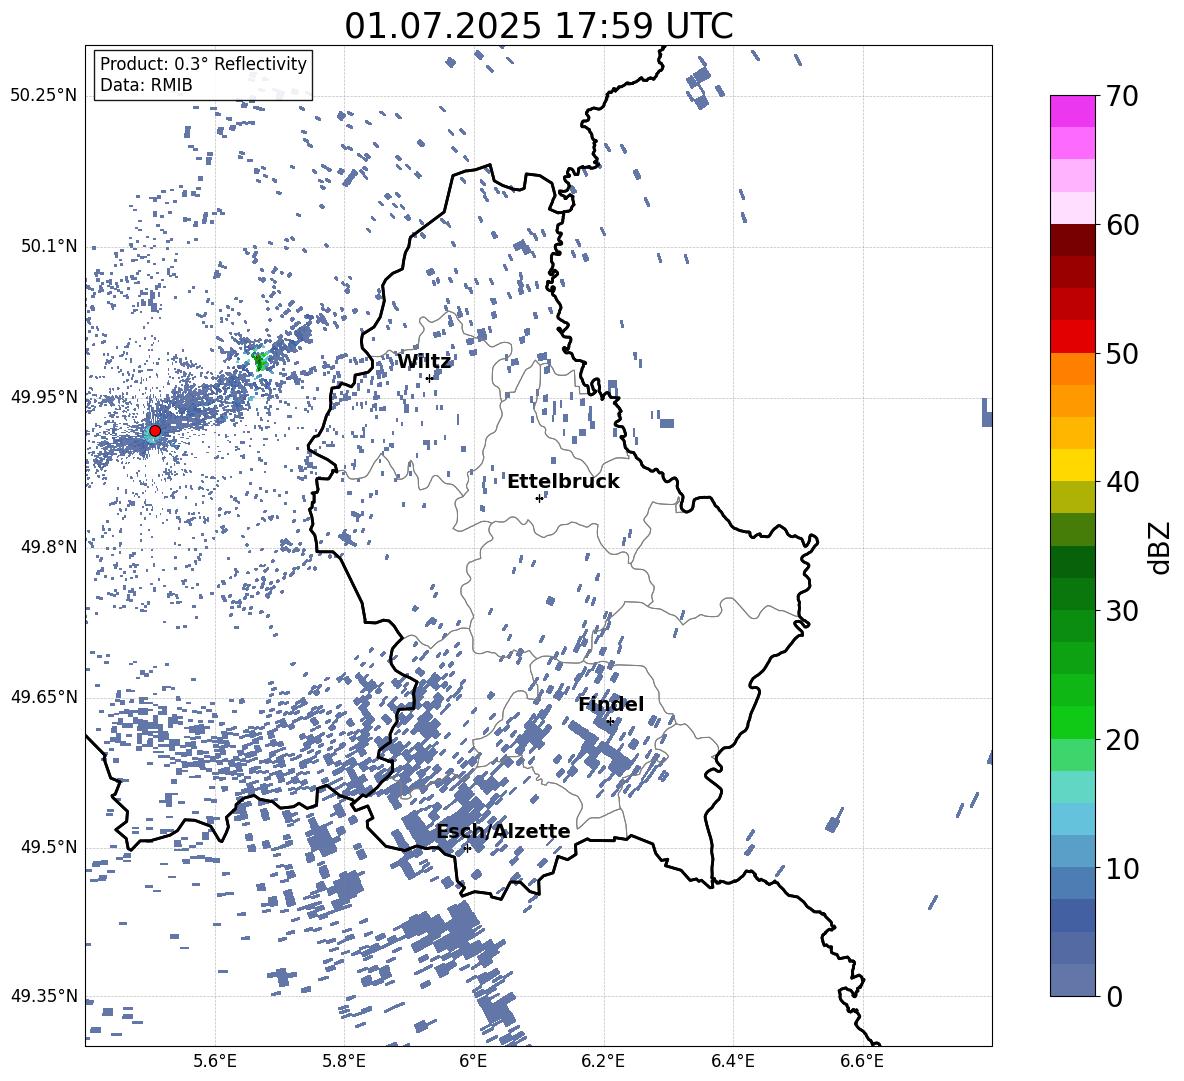The image size is (1184, 1081).
Task: Click the 50.25°N latitude label
Action: tap(44, 96)
